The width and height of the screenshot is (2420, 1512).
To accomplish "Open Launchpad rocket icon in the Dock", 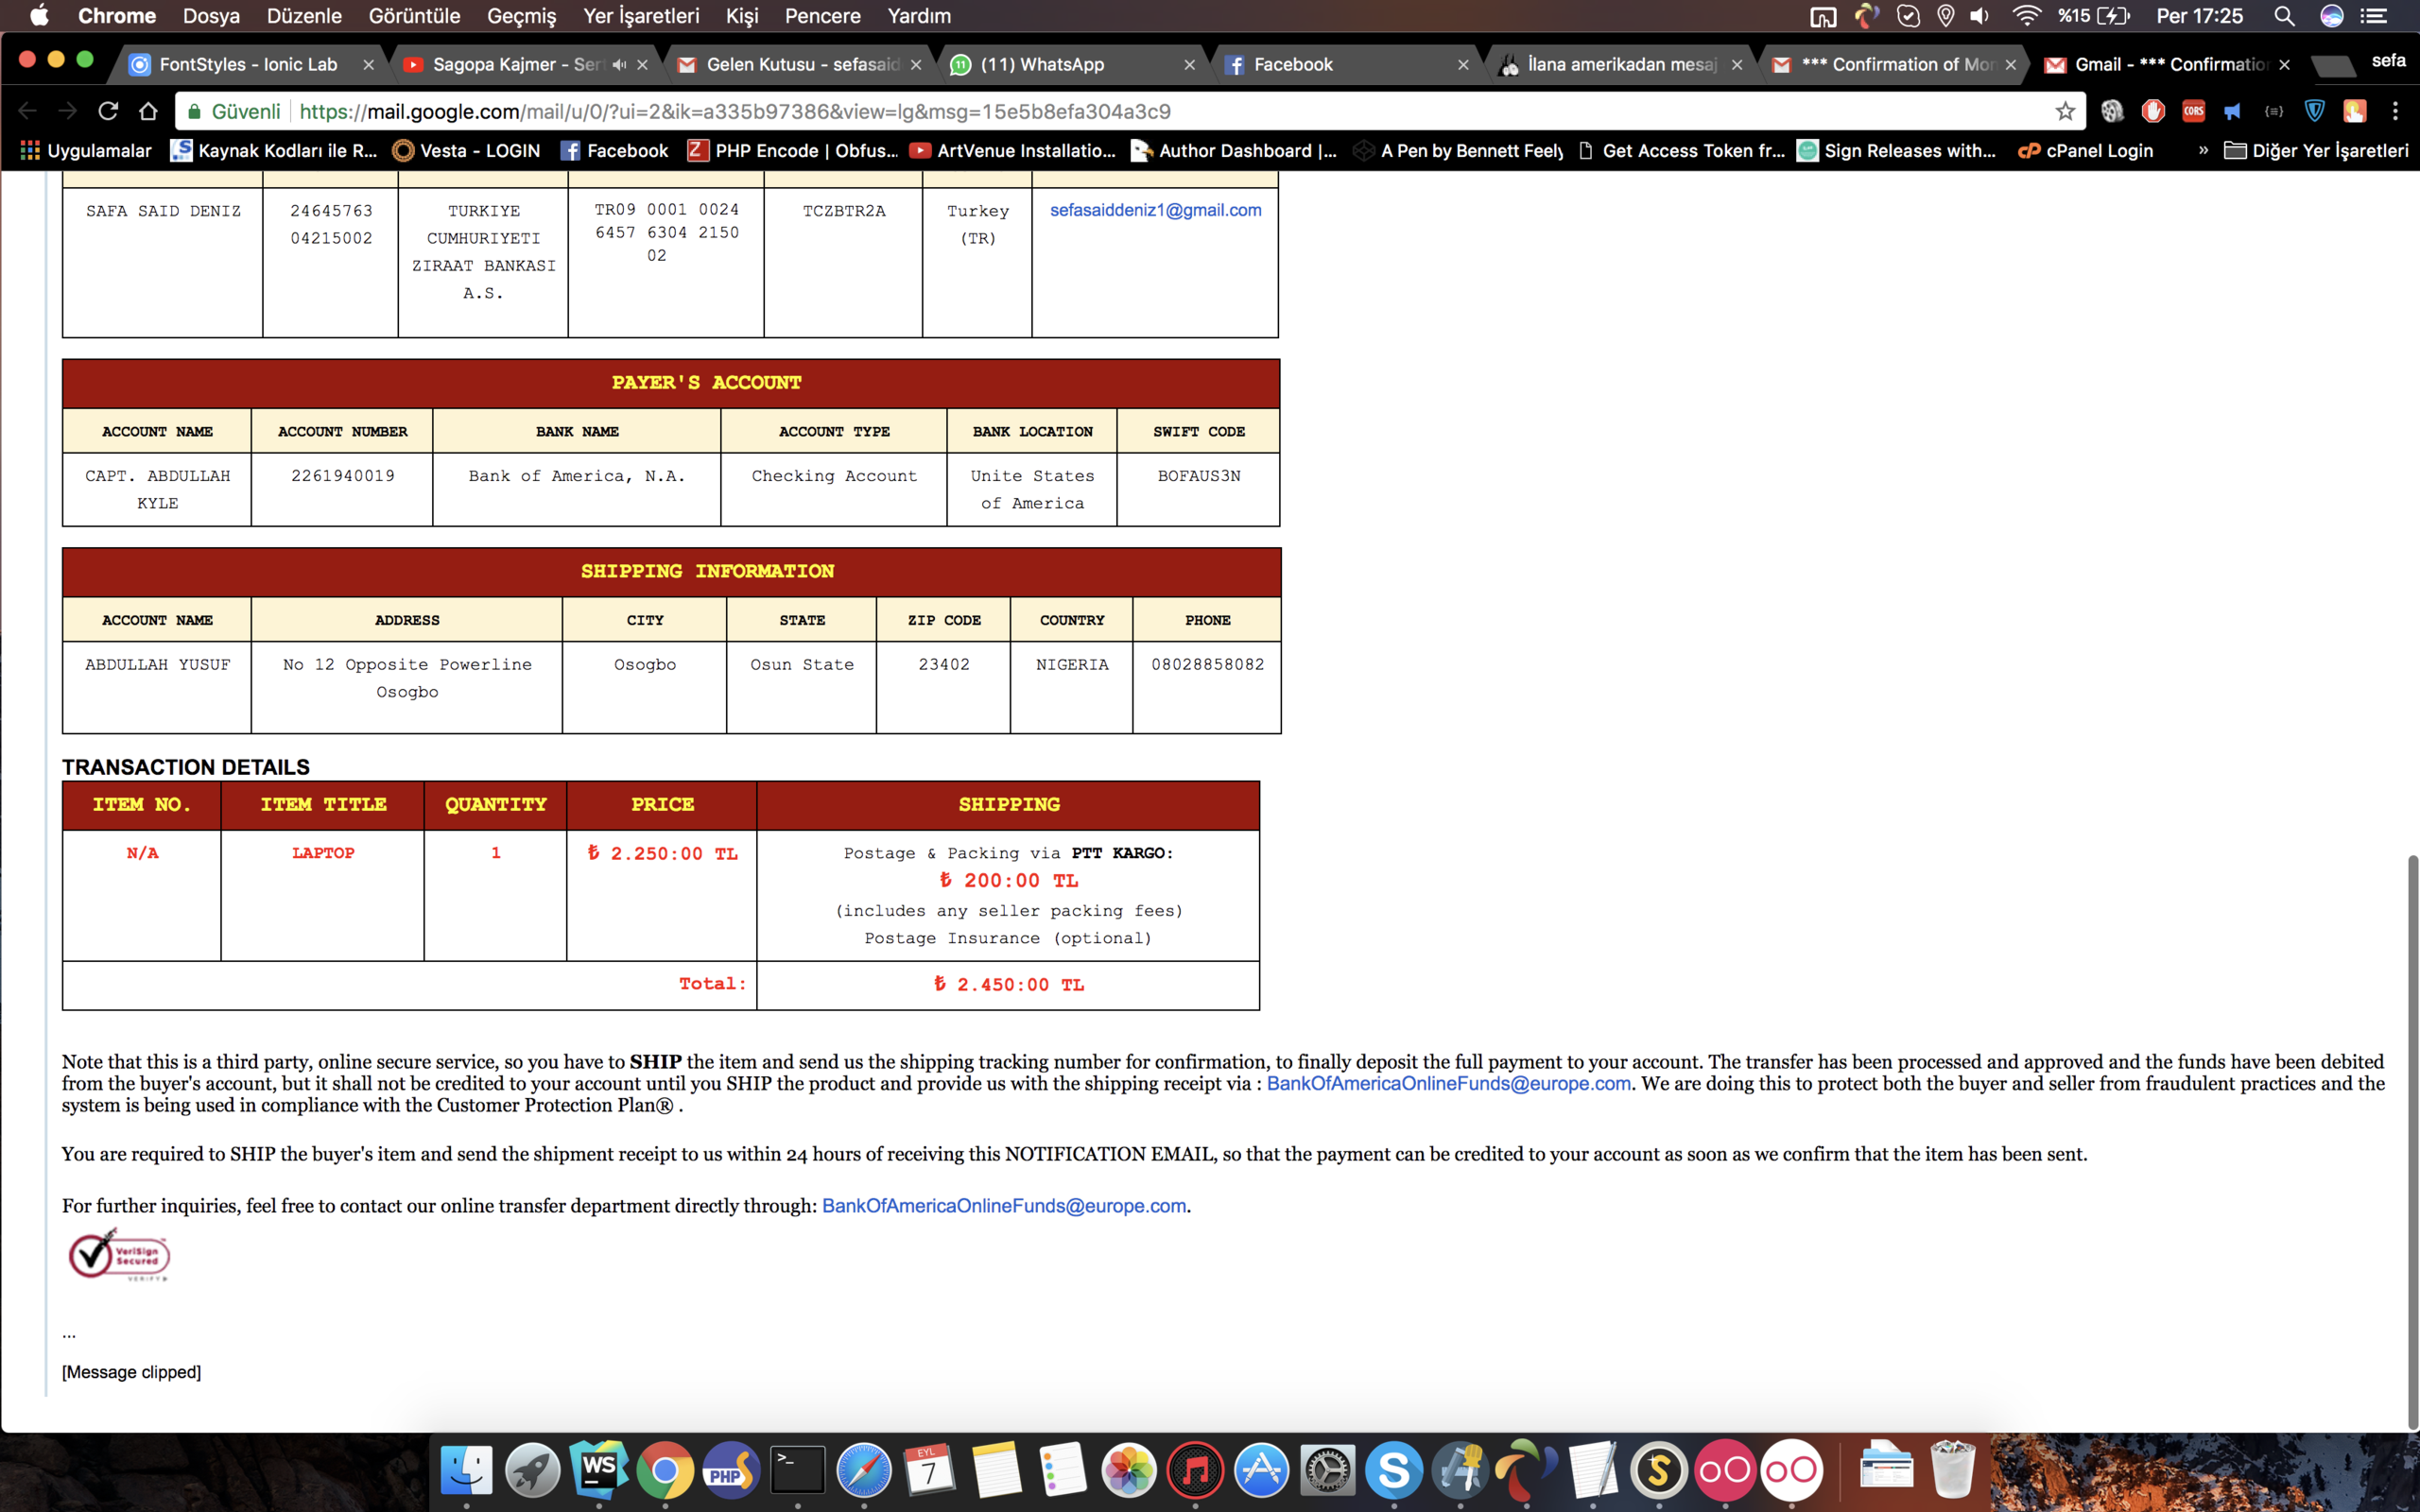I will coord(532,1470).
